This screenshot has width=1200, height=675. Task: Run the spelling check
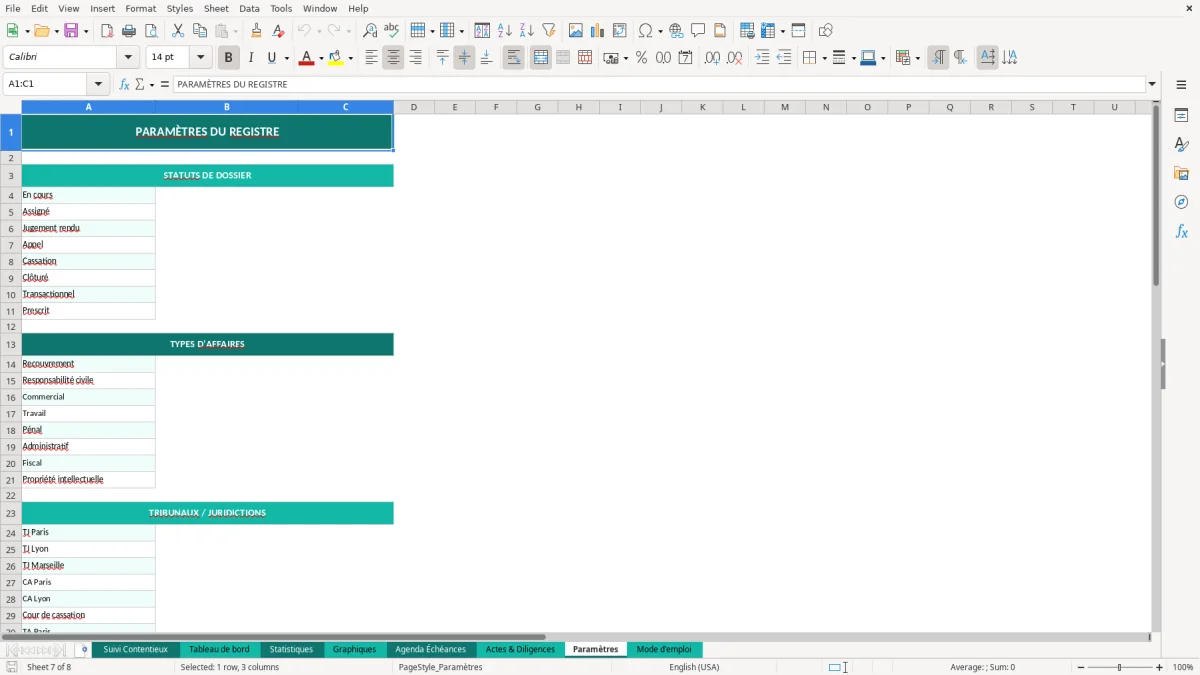coord(392,31)
